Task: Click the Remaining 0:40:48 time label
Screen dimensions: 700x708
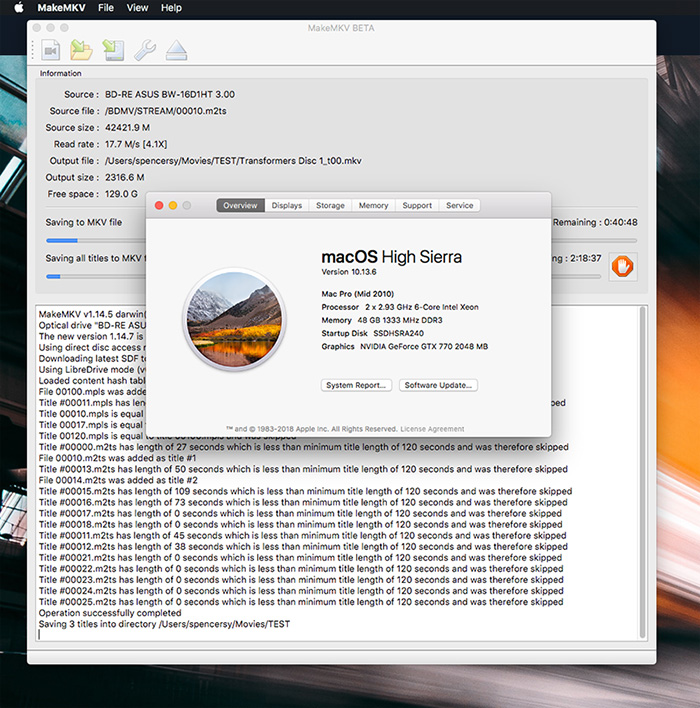Action: 595,222
